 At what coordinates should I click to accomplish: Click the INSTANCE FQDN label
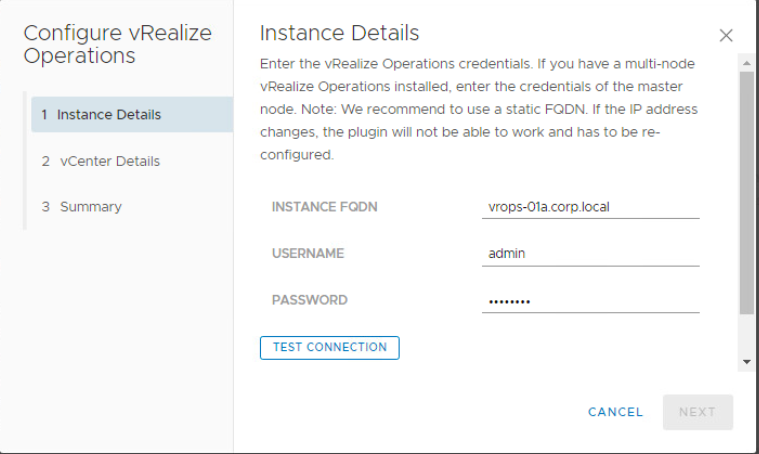tap(324, 207)
